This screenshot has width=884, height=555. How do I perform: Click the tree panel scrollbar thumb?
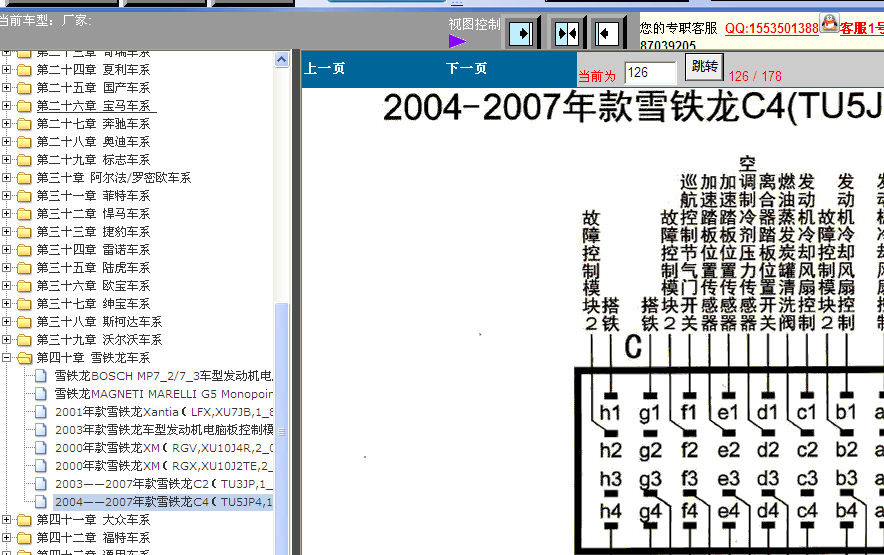pos(282,429)
